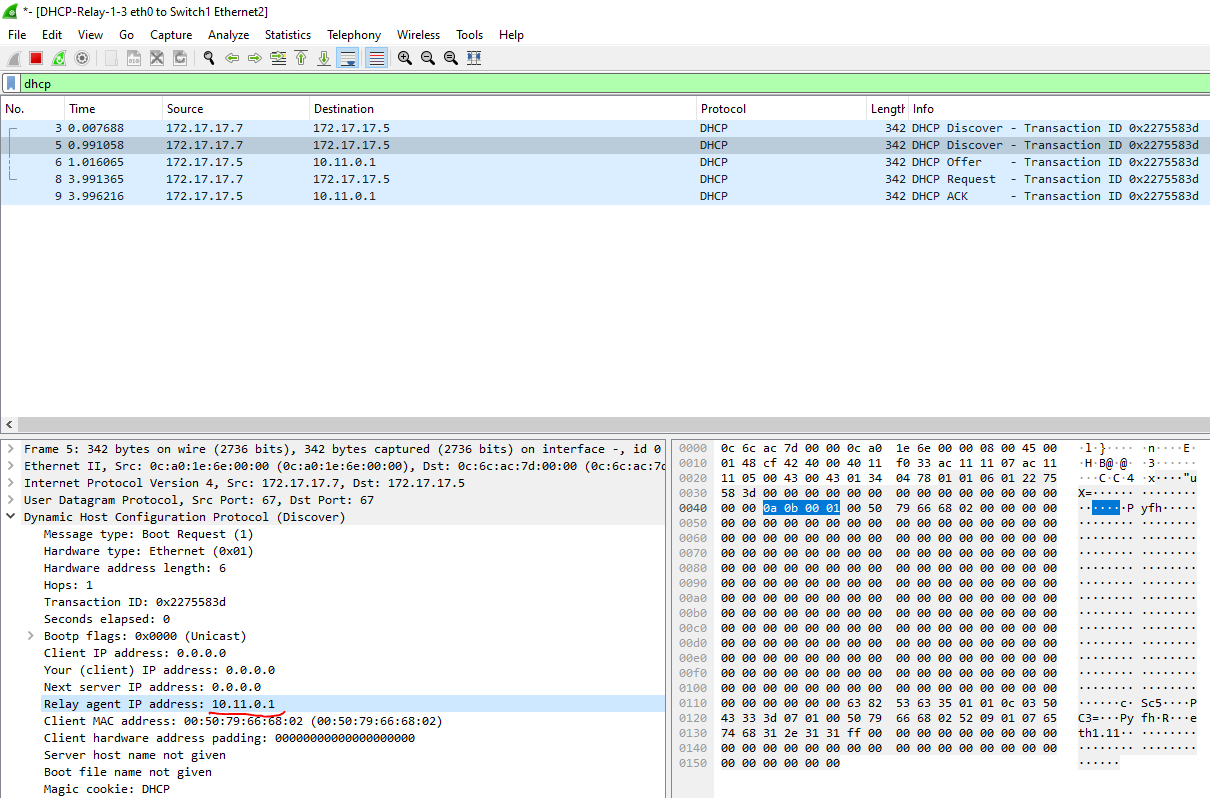Zoom in on packet list text
The image size is (1210, 798).
pyautogui.click(x=405, y=59)
